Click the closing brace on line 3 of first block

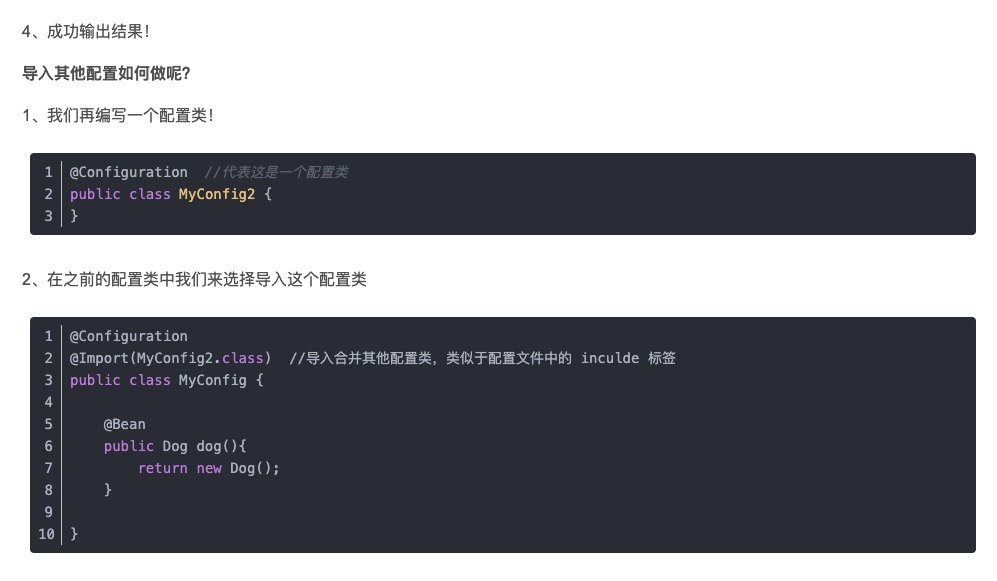point(74,216)
